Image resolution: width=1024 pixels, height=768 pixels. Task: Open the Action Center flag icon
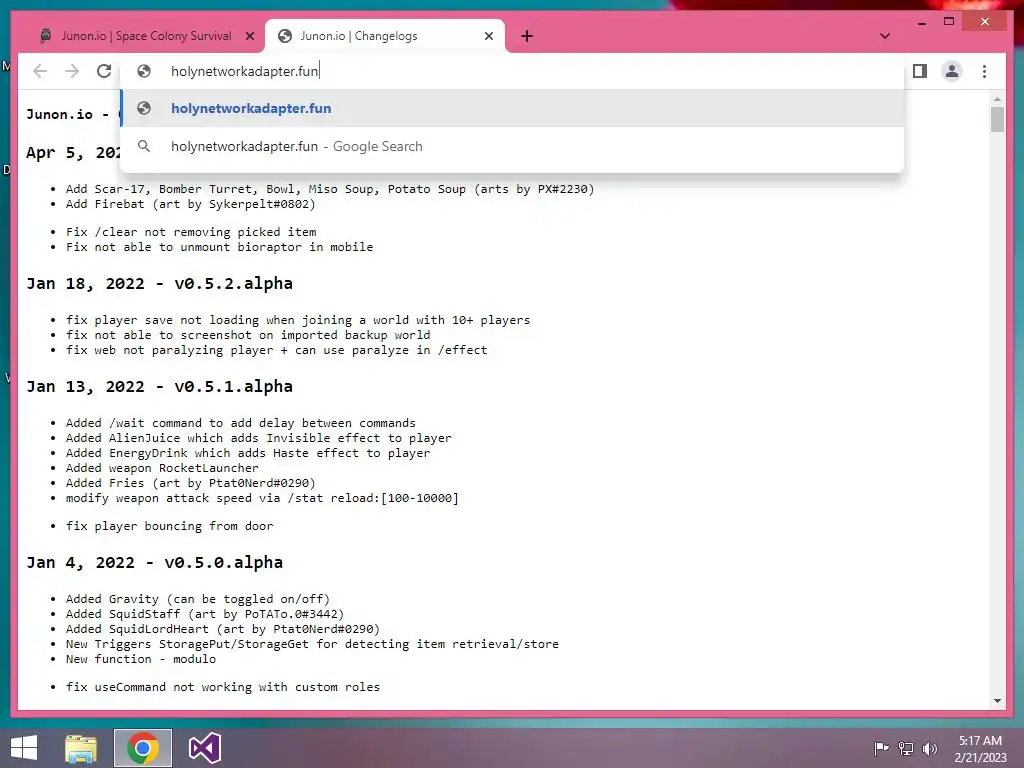[x=881, y=748]
